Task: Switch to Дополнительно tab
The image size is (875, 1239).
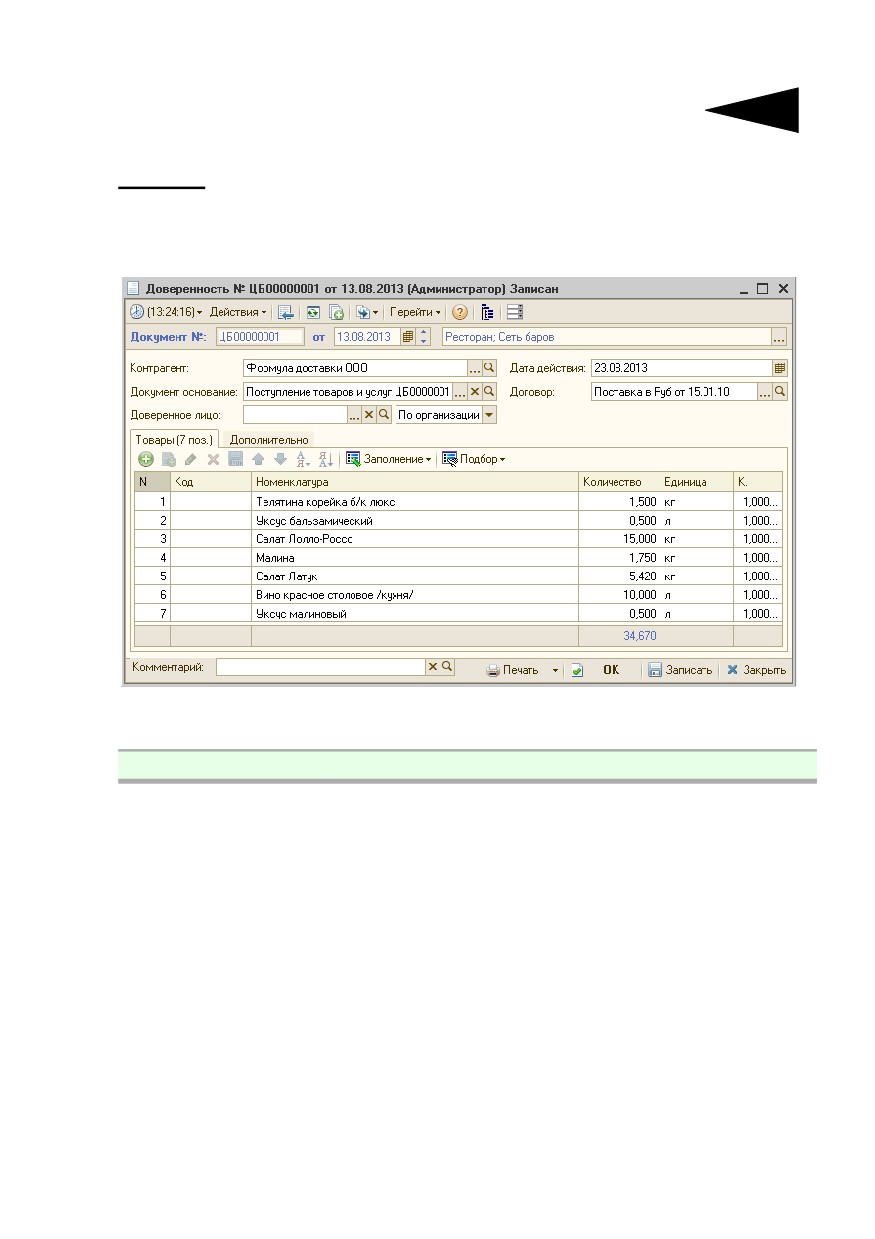Action: [269, 439]
